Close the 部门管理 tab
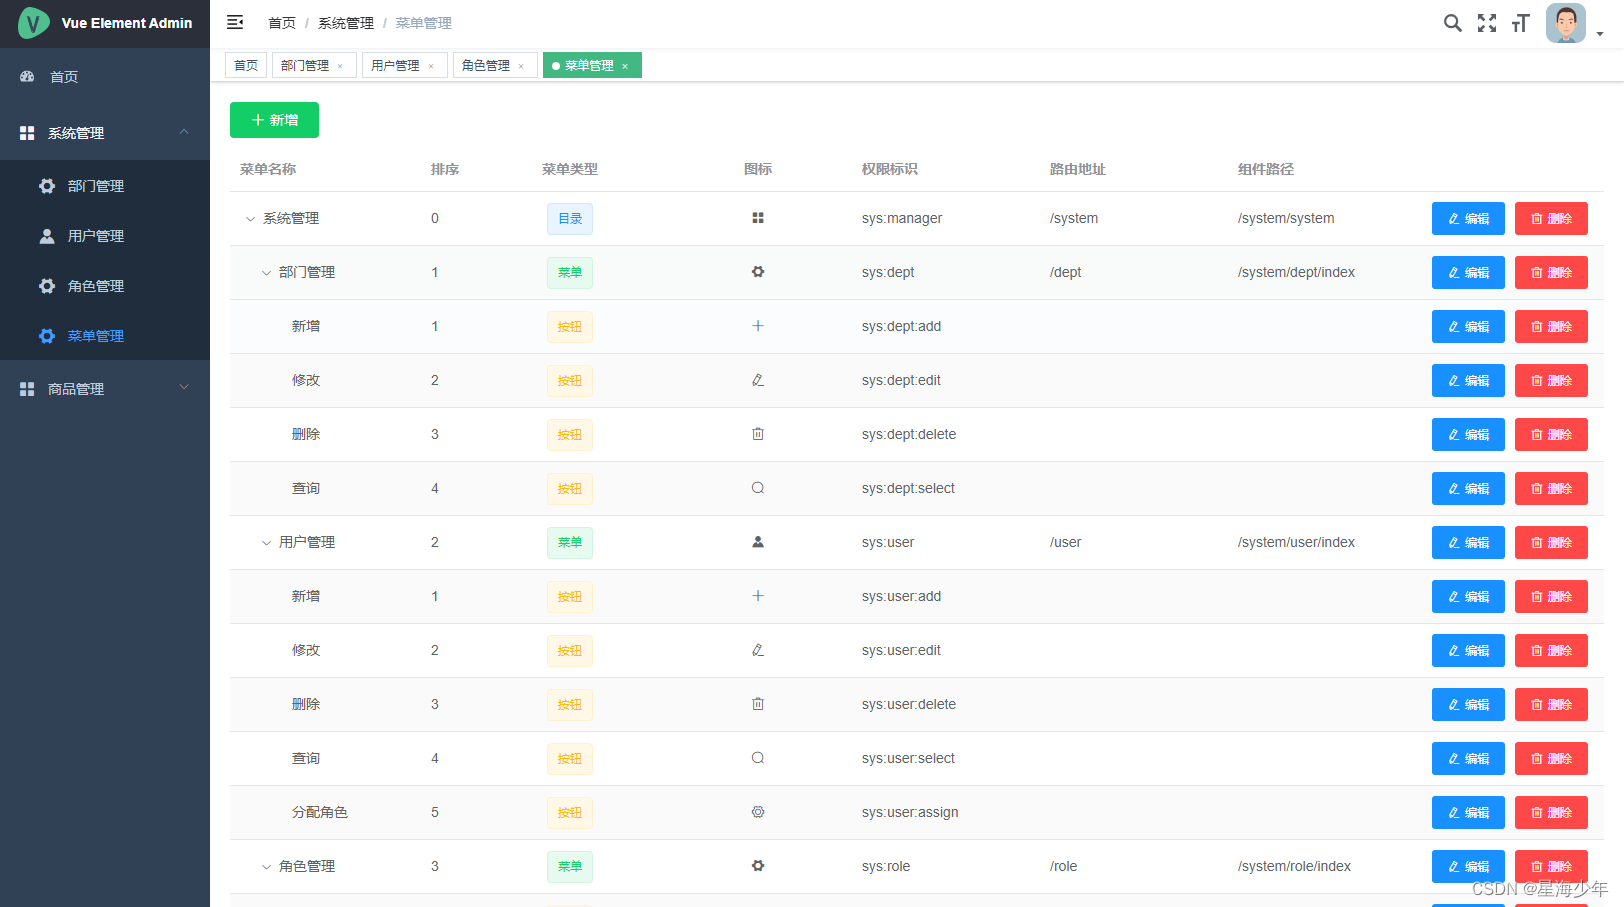 click(x=340, y=66)
